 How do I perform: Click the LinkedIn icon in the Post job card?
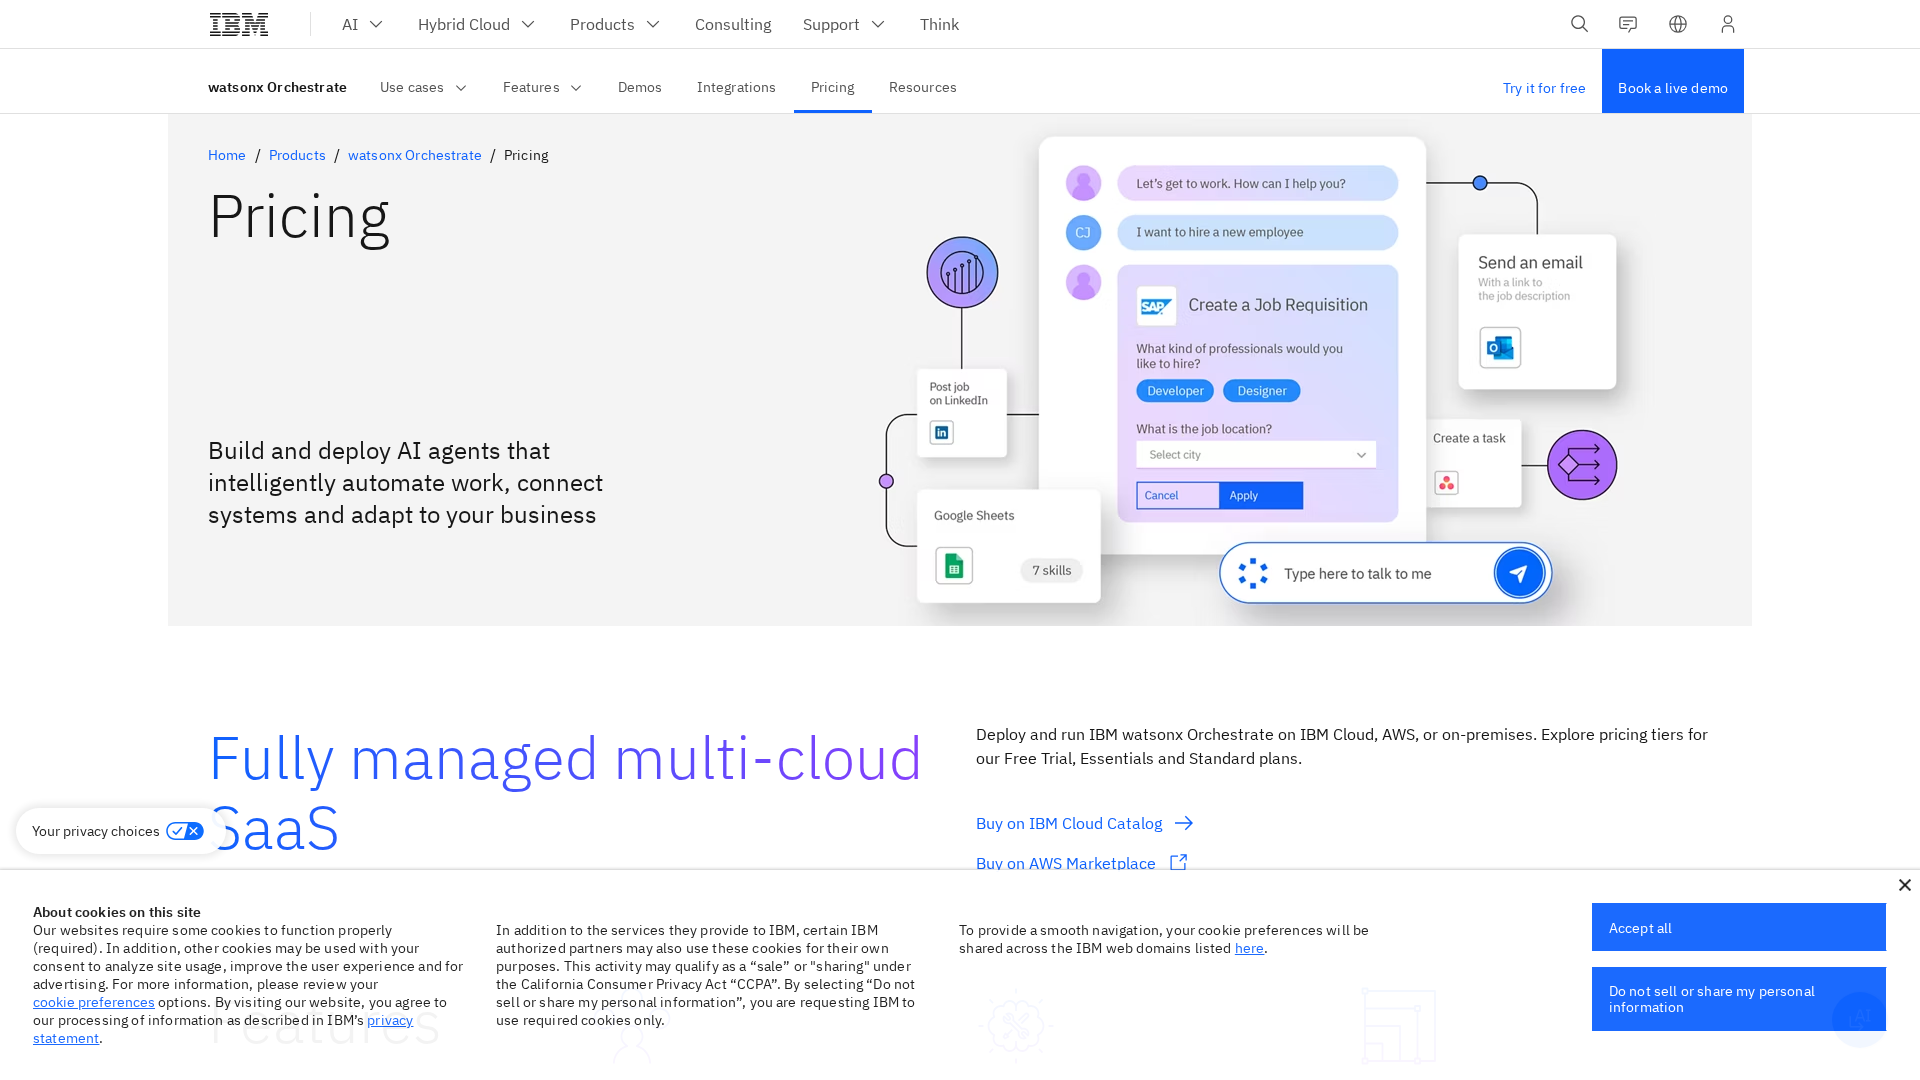[x=940, y=432]
